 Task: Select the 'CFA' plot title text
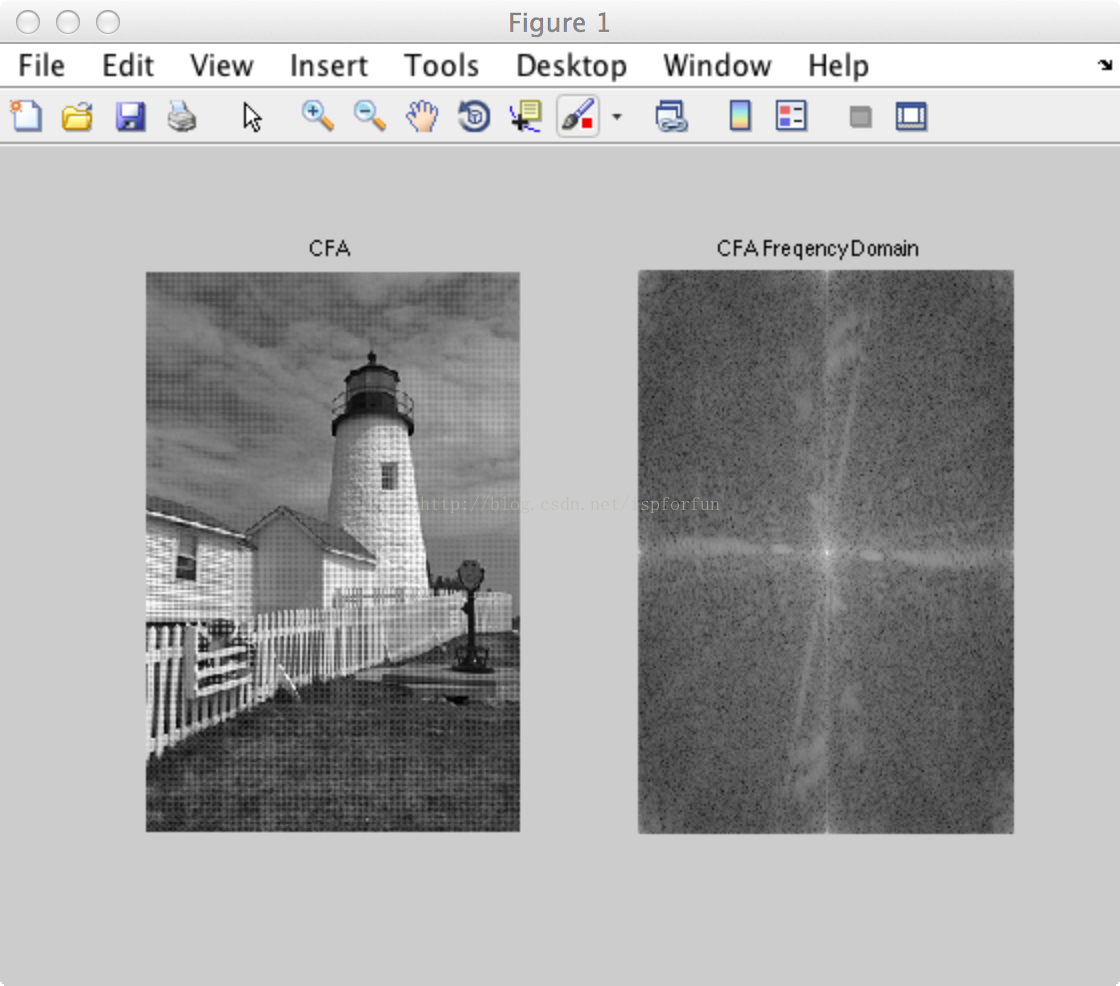(329, 248)
